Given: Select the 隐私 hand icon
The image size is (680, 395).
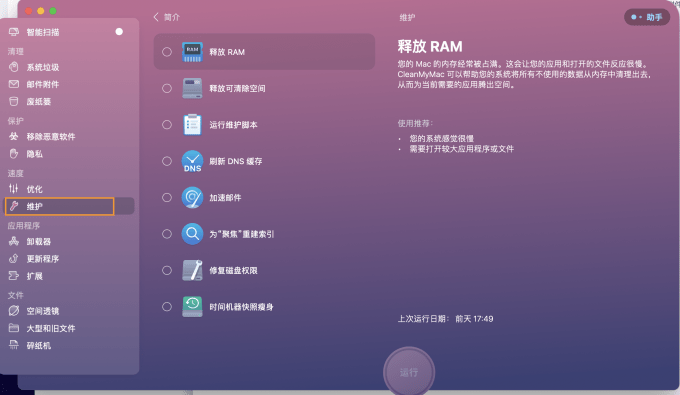Looking at the screenshot, I should point(14,153).
